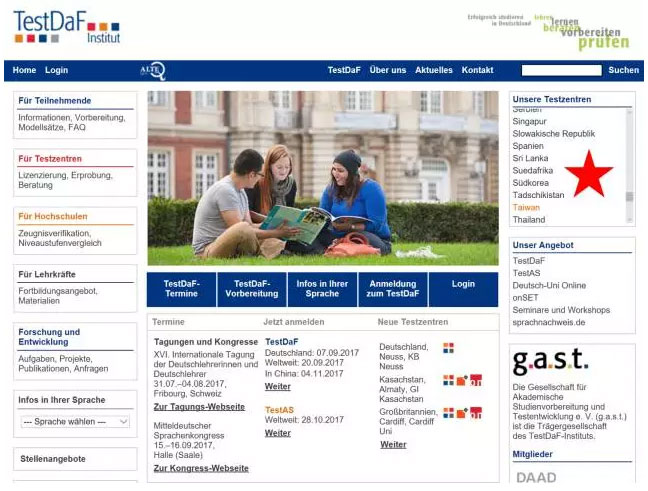Click the Infos in Ihrer Sprache button
This screenshot has height=491, width=648.
322,289
